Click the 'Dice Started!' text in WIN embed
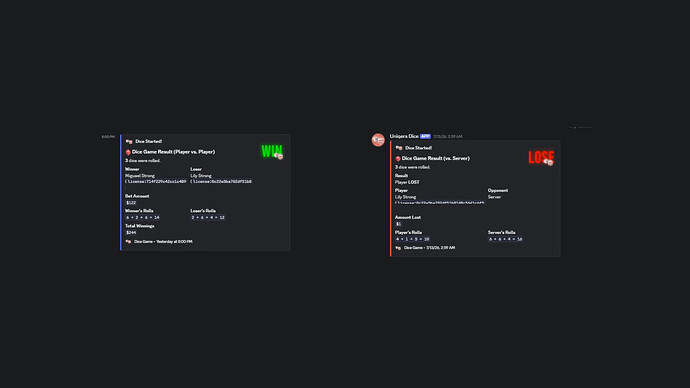The height and width of the screenshot is (388, 690). pyautogui.click(x=149, y=141)
